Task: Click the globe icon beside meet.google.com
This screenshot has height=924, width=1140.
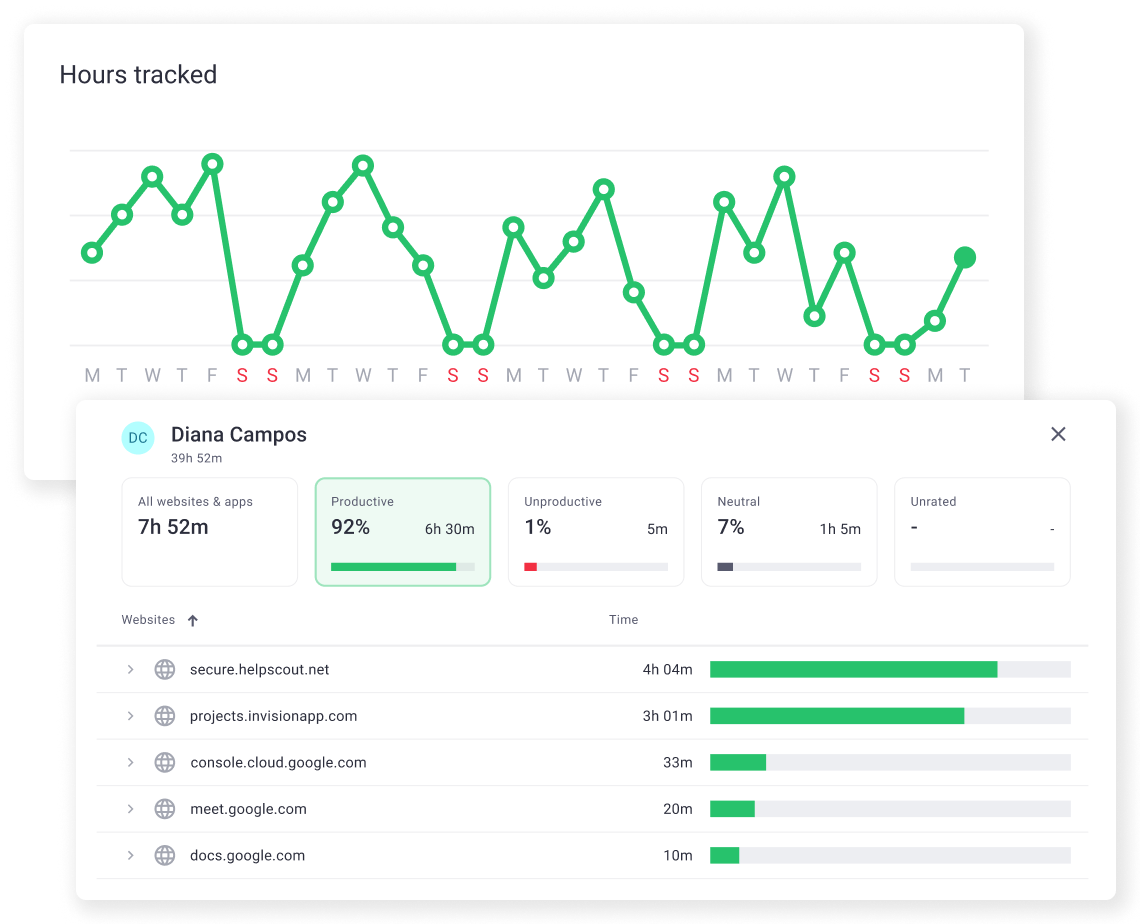Action: point(165,809)
